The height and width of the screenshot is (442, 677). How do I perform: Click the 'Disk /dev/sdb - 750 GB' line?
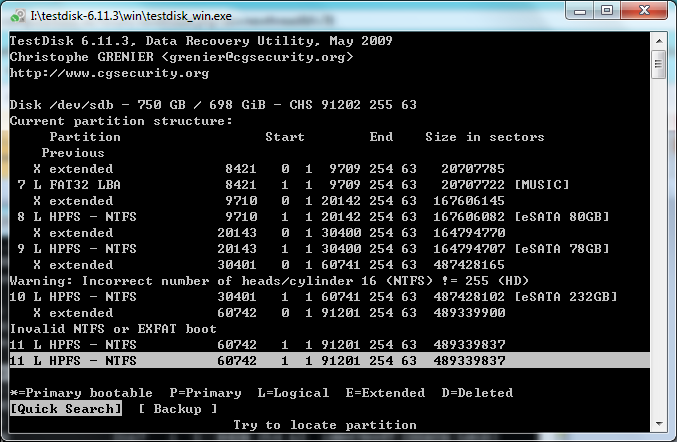click(213, 105)
